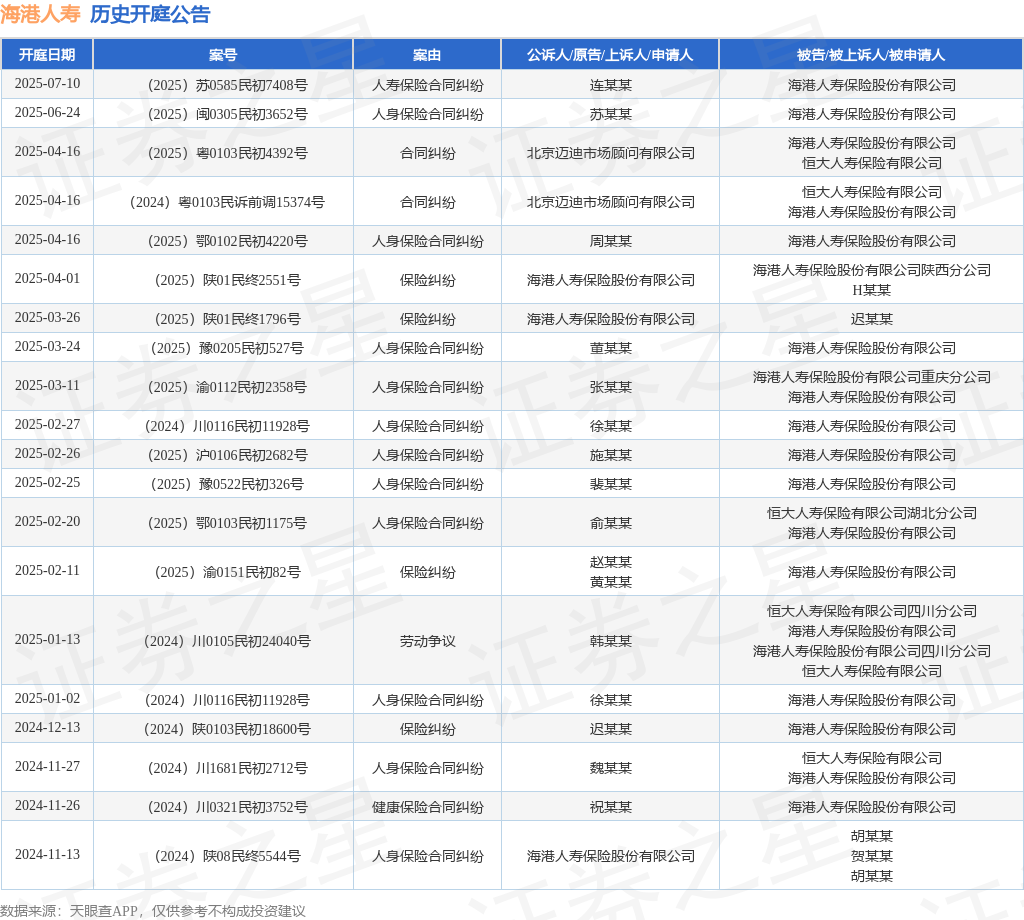Click the 劳动争议 cause cell
Screen dimensions: 1024x920
[x=427, y=641]
